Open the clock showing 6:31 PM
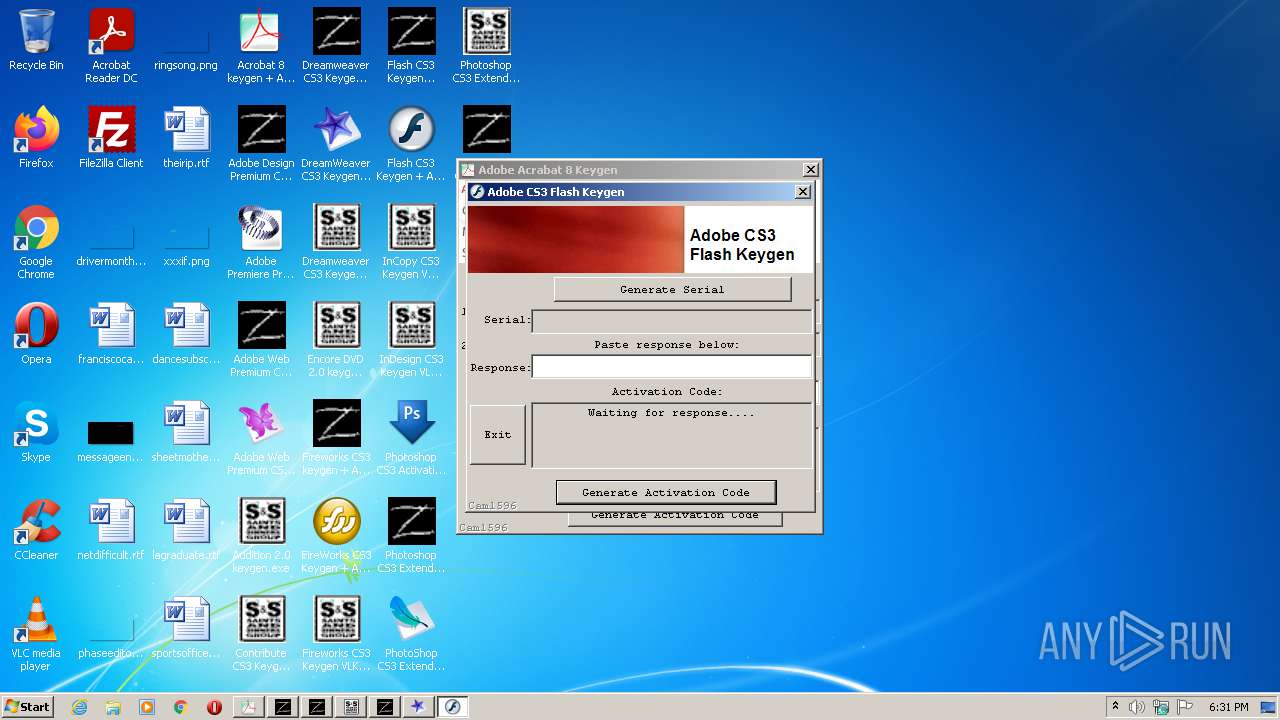The image size is (1280, 720). 1228,707
